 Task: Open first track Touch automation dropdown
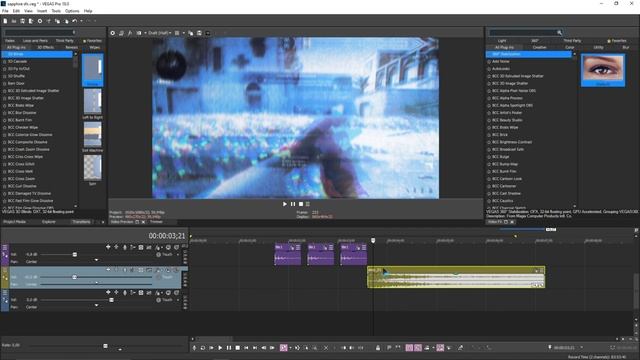click(178, 254)
